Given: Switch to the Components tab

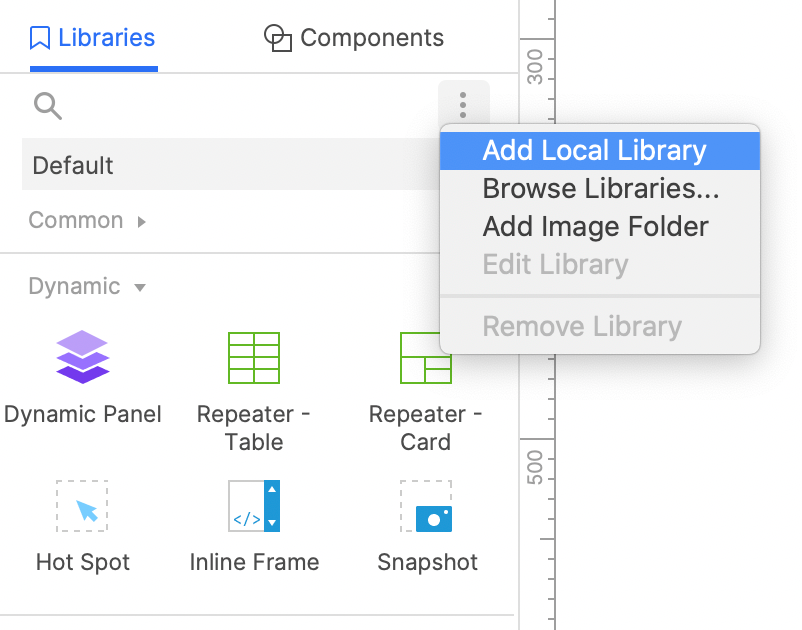Looking at the screenshot, I should pyautogui.click(x=354, y=38).
